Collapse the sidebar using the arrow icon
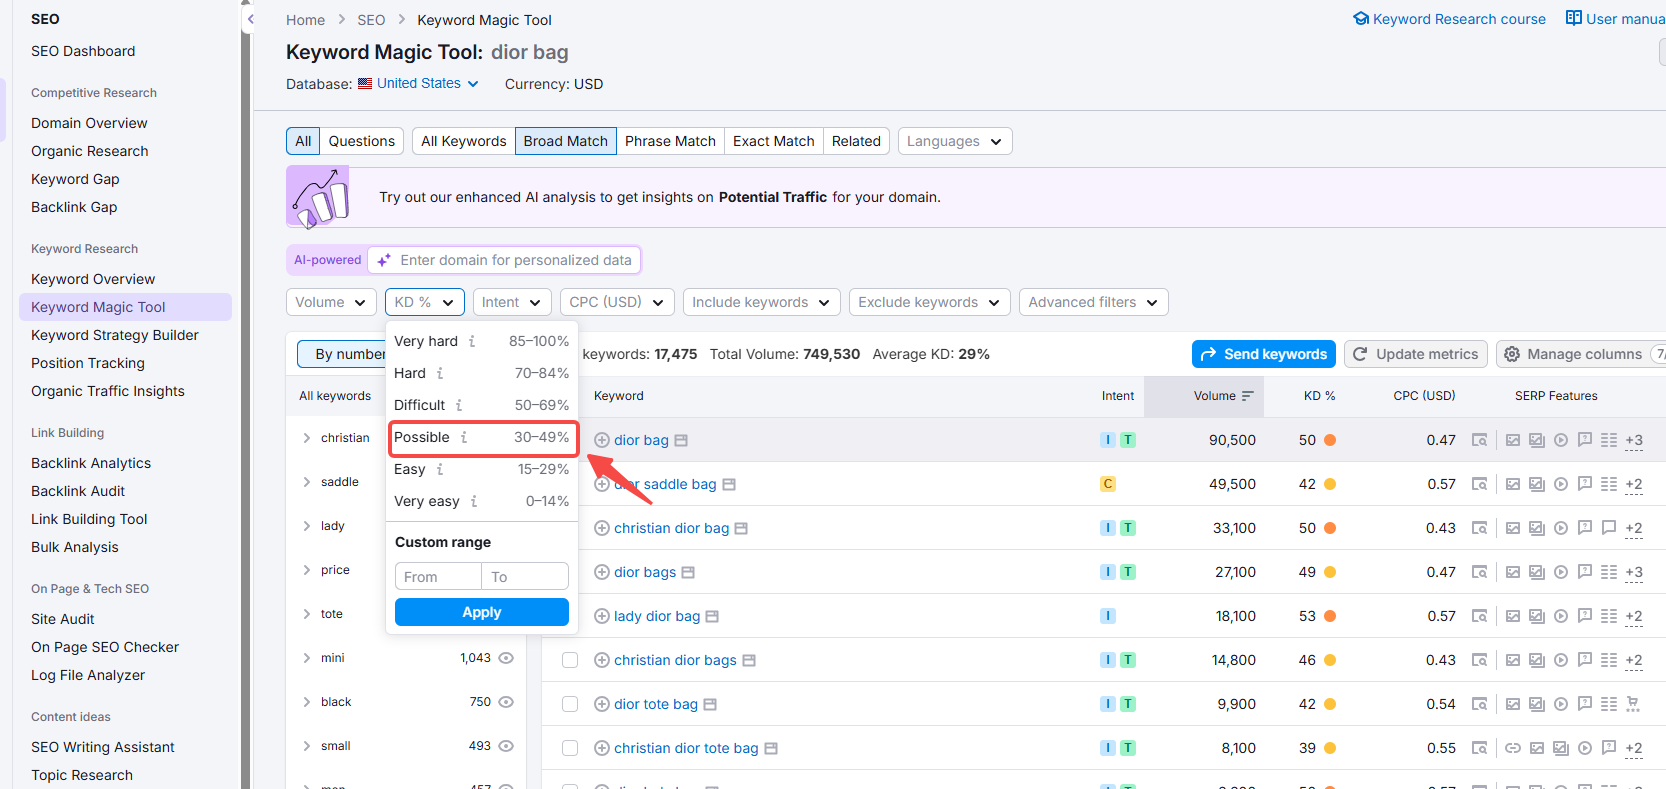 [250, 19]
